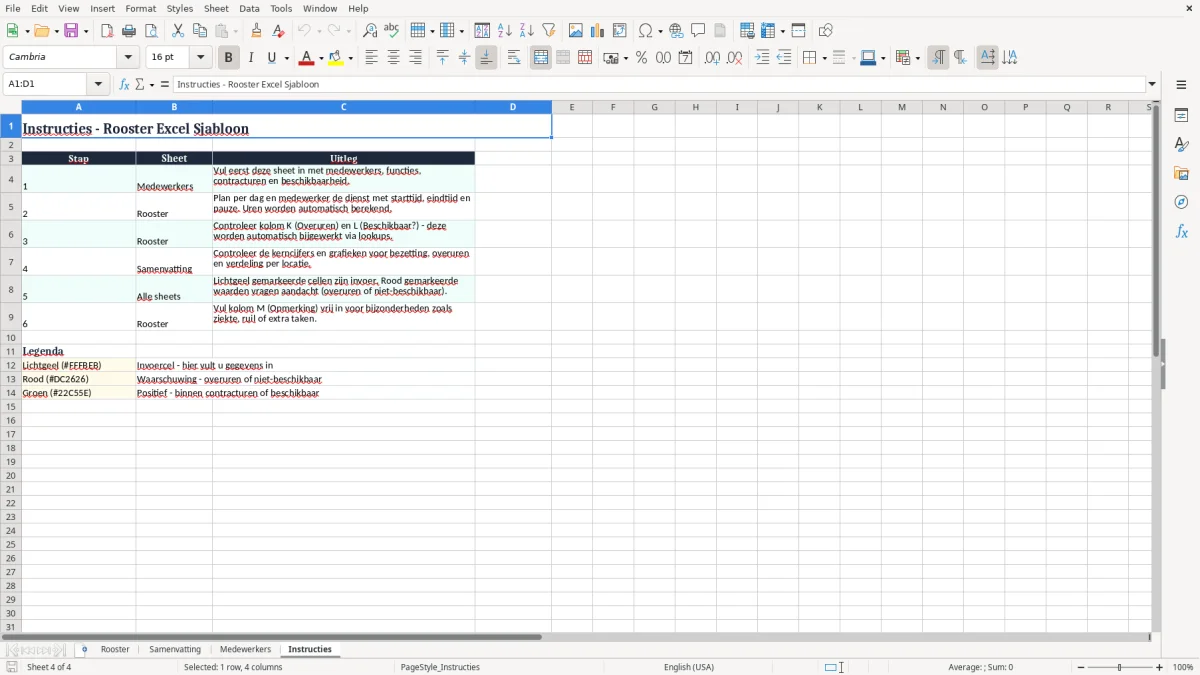This screenshot has width=1200, height=675.
Task: Toggle Underline formatting
Action: (271, 58)
